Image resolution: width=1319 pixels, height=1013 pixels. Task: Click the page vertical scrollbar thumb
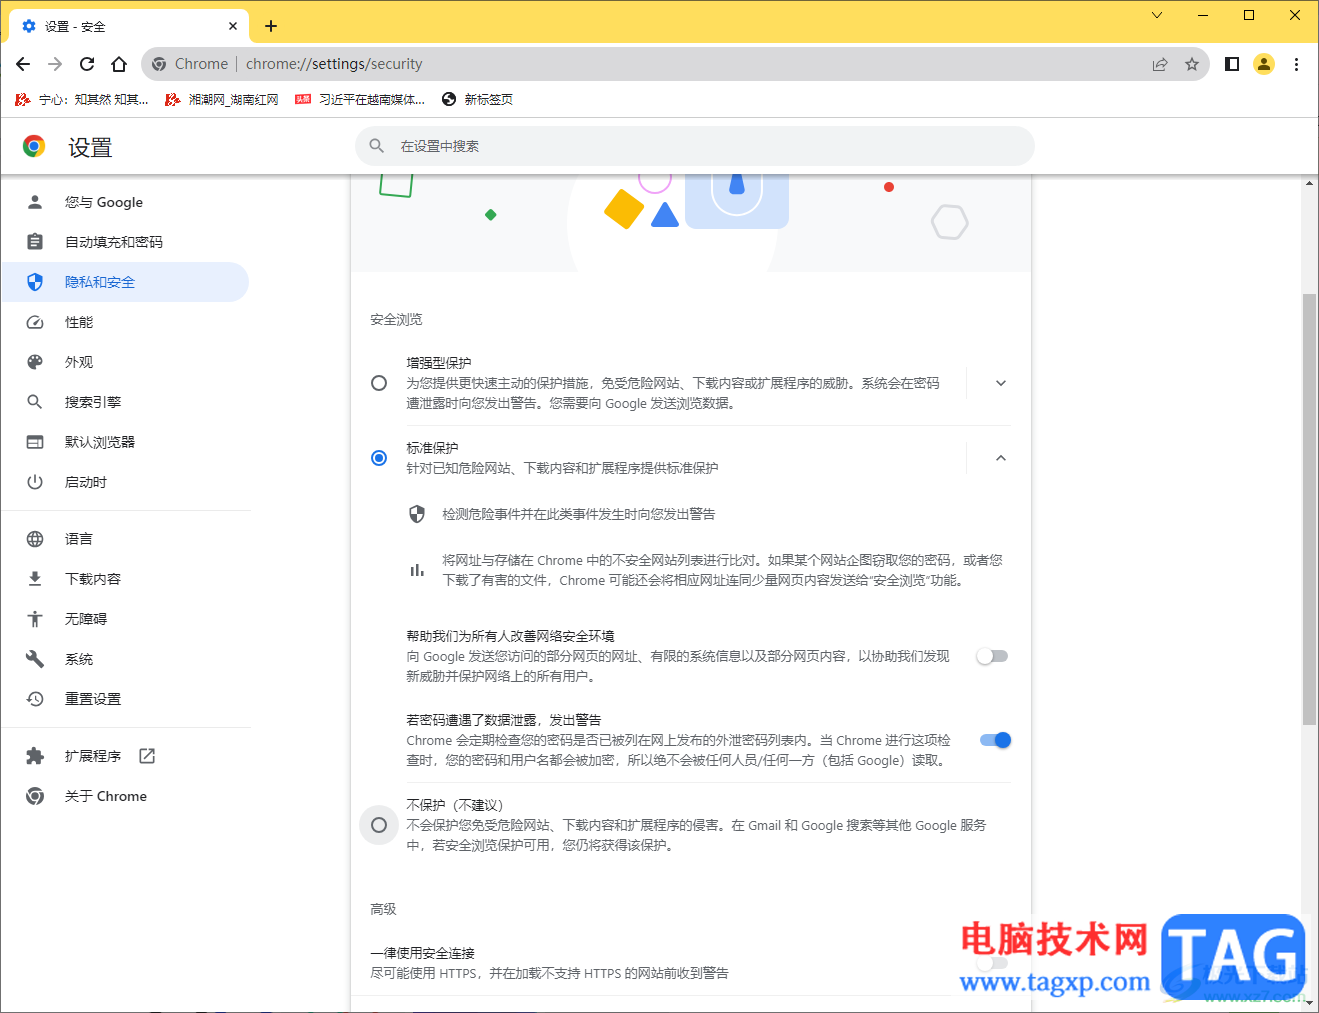(1309, 509)
